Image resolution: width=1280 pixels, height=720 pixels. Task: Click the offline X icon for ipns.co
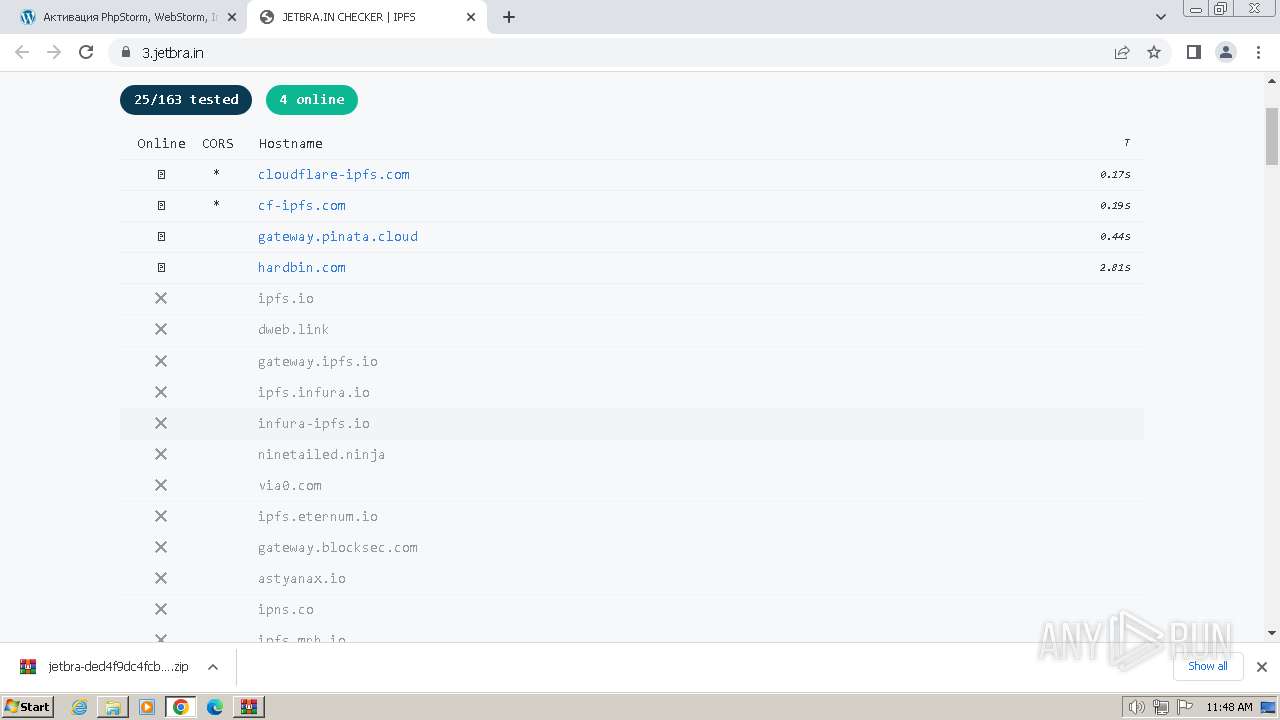161,609
